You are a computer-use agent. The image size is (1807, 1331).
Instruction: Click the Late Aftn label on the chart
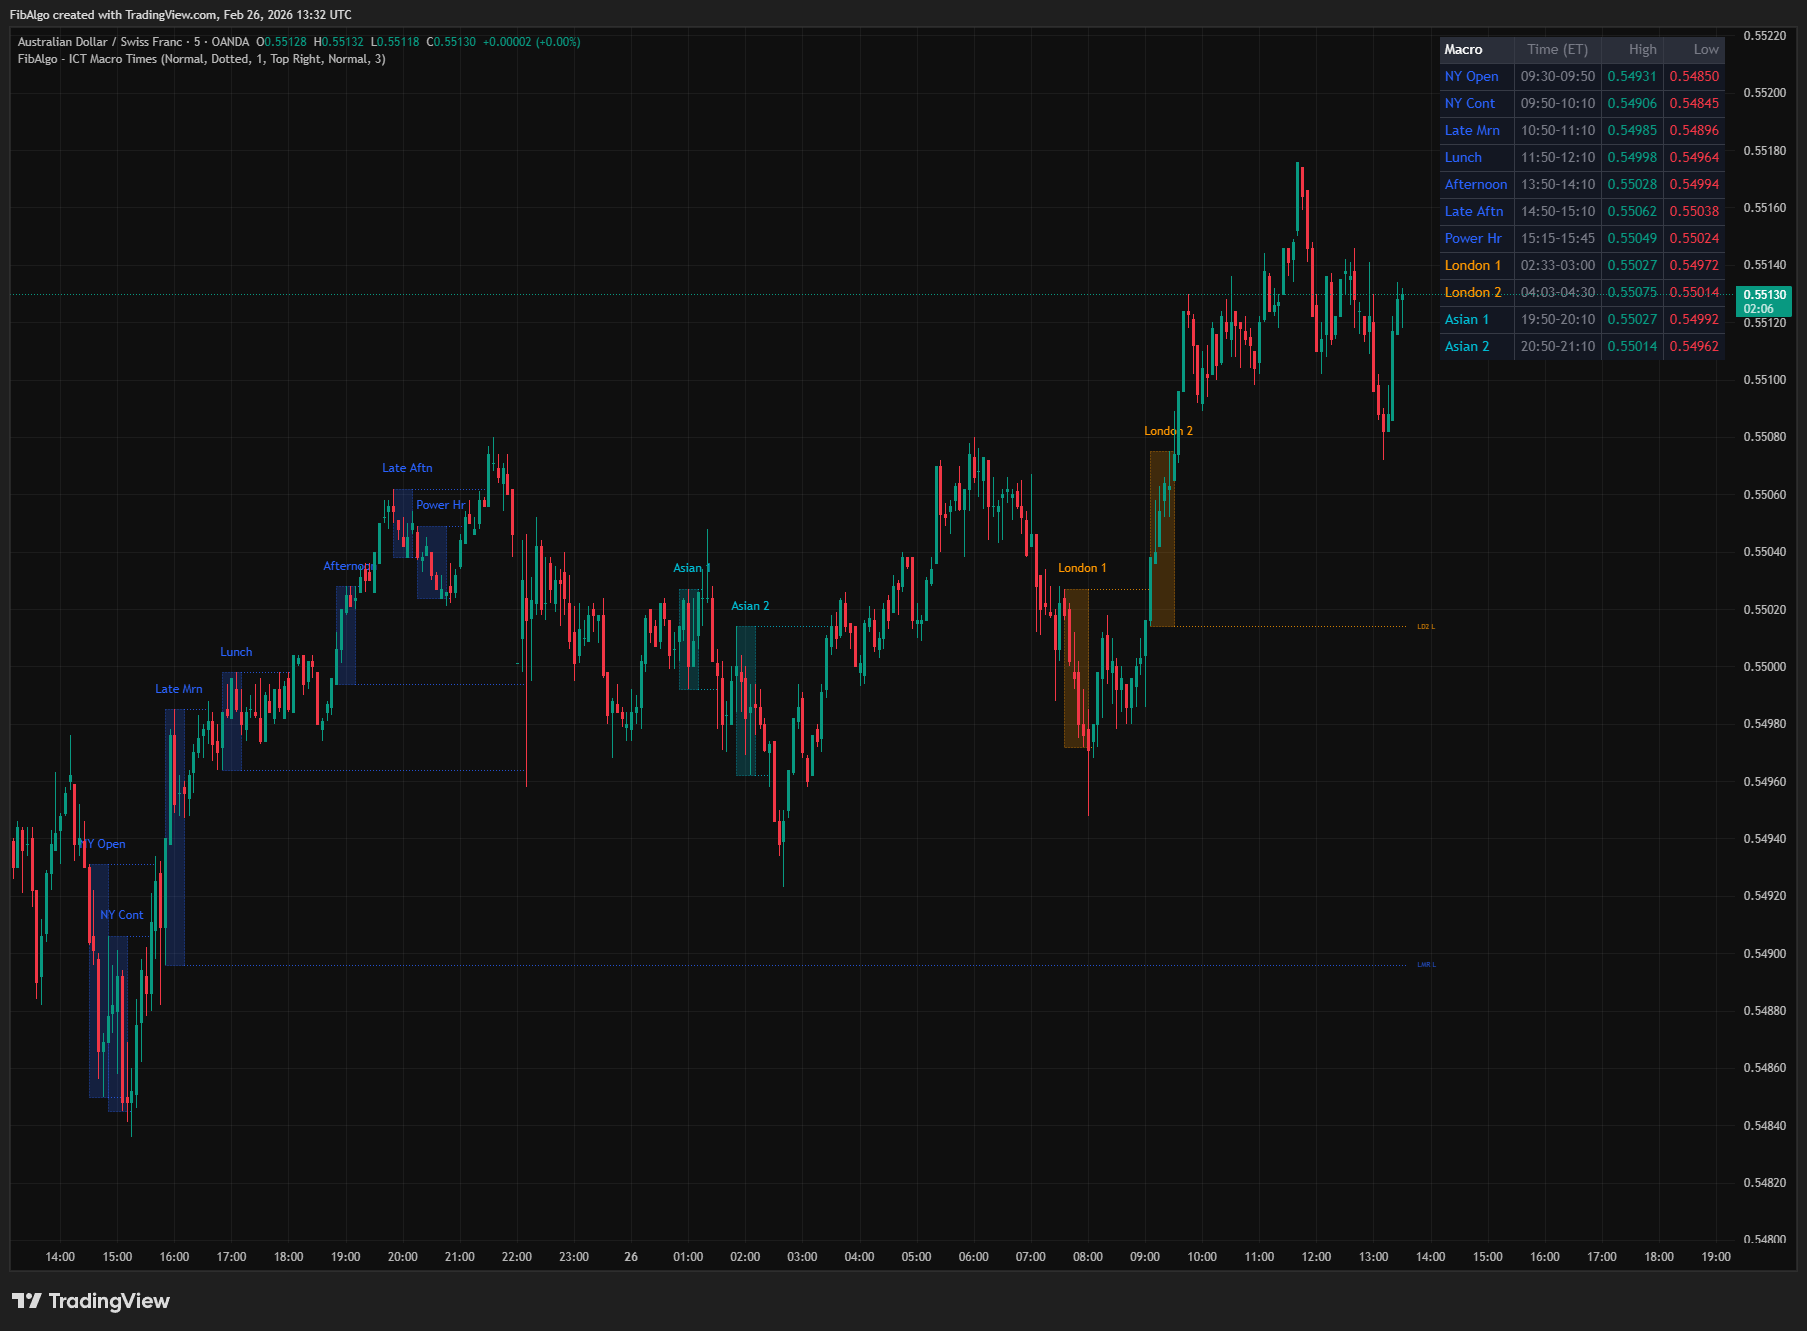tap(405, 467)
